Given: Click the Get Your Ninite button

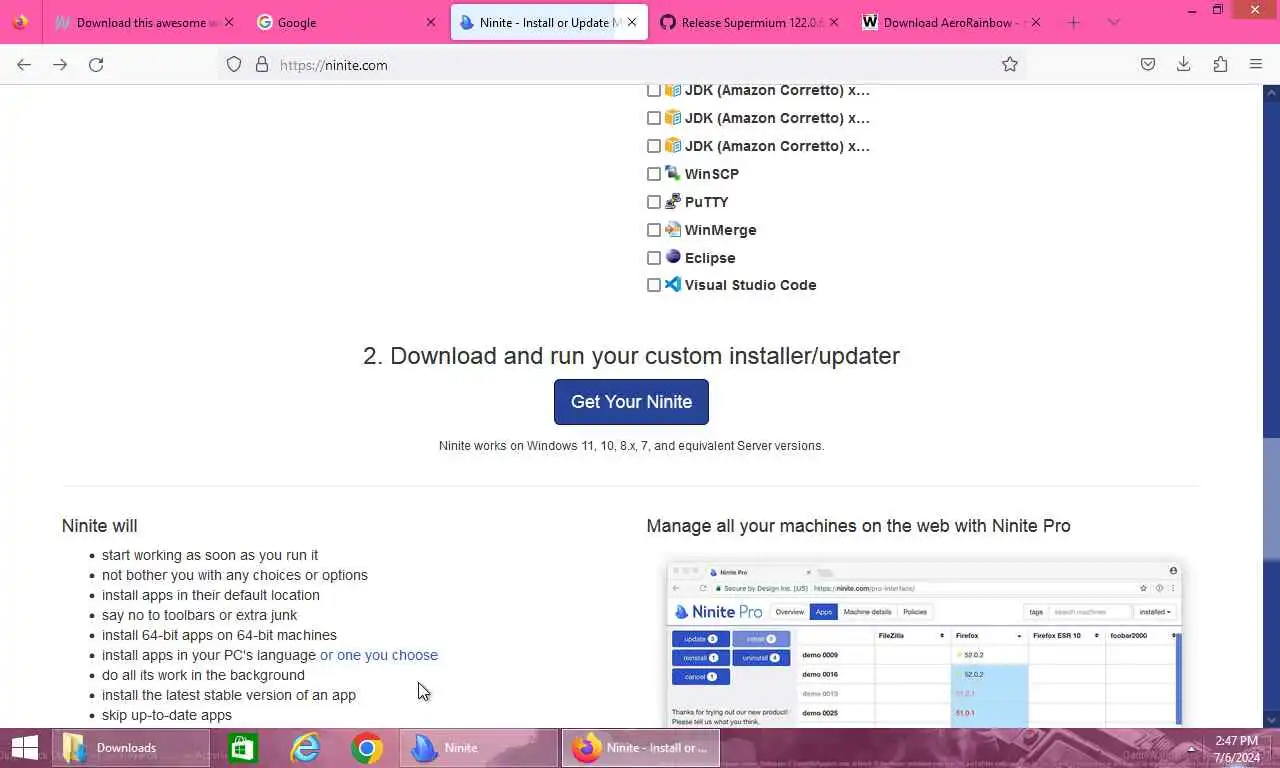Looking at the screenshot, I should click(631, 401).
